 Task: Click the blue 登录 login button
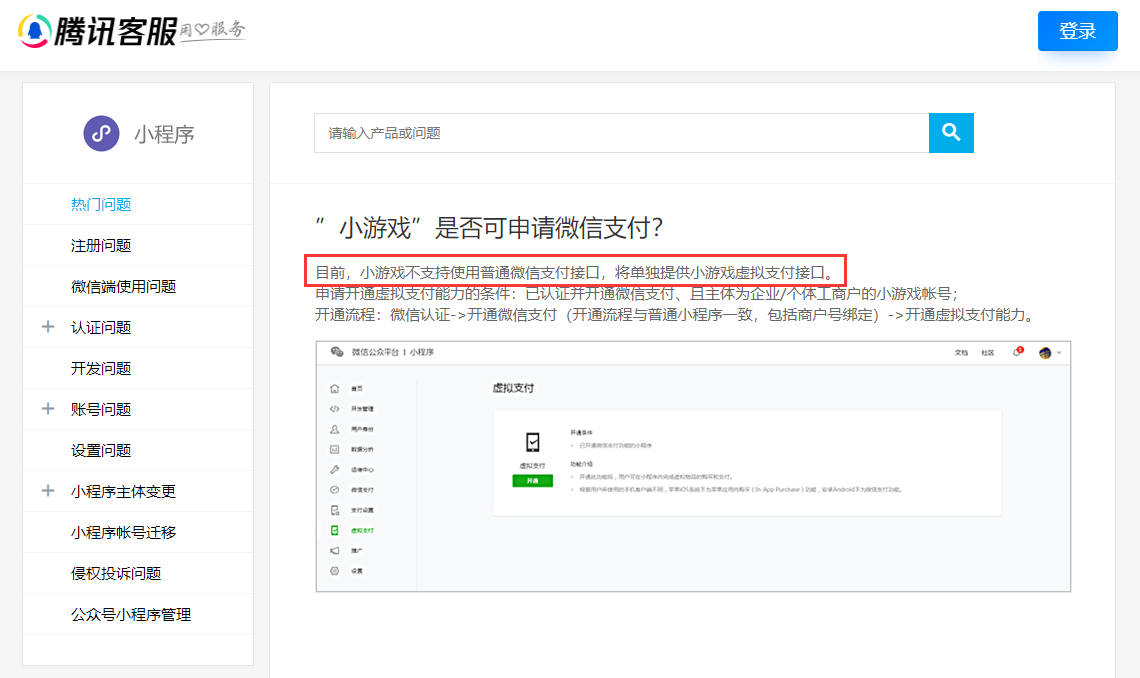pyautogui.click(x=1077, y=31)
